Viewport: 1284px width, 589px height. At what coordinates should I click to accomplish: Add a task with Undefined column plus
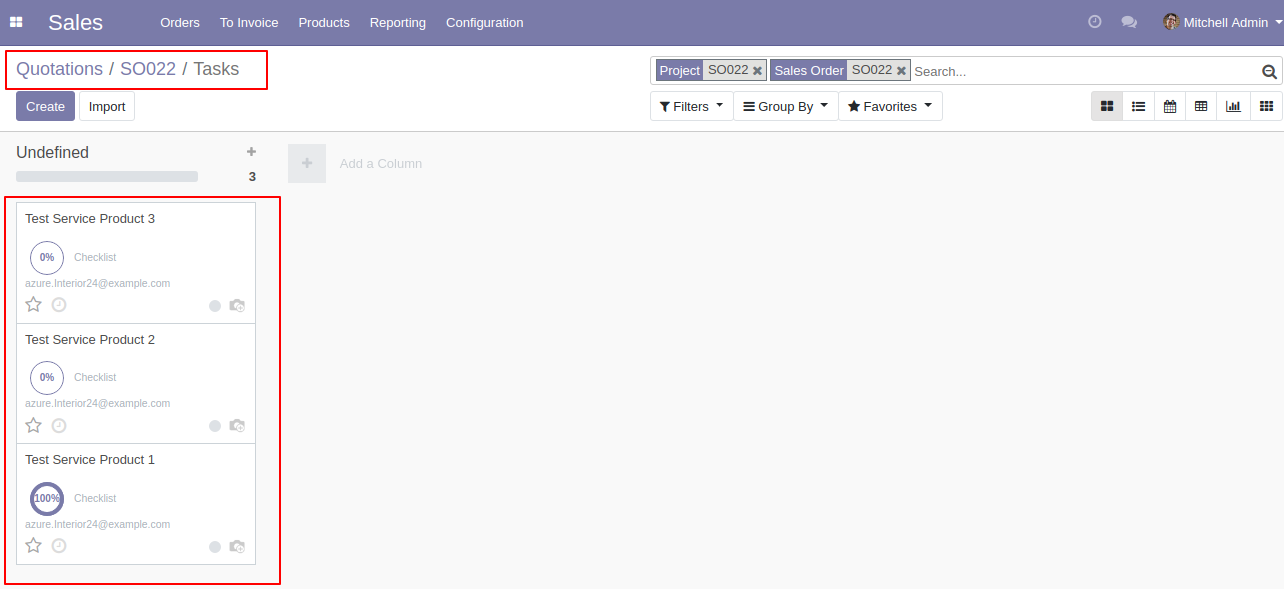coord(251,152)
